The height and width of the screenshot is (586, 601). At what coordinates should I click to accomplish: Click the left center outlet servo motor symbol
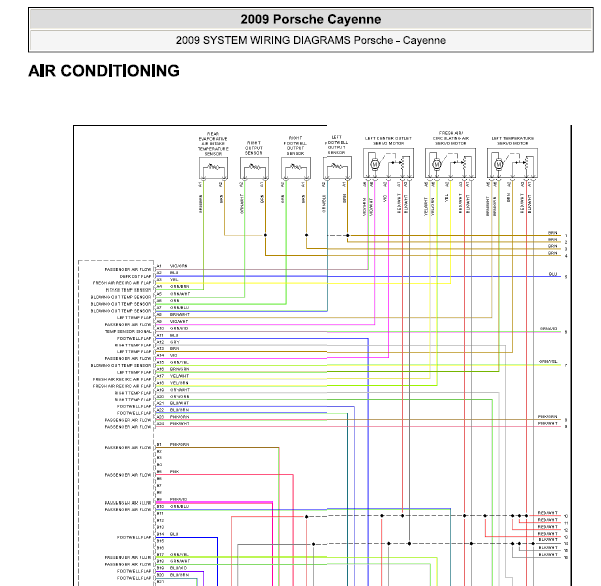coord(389,163)
